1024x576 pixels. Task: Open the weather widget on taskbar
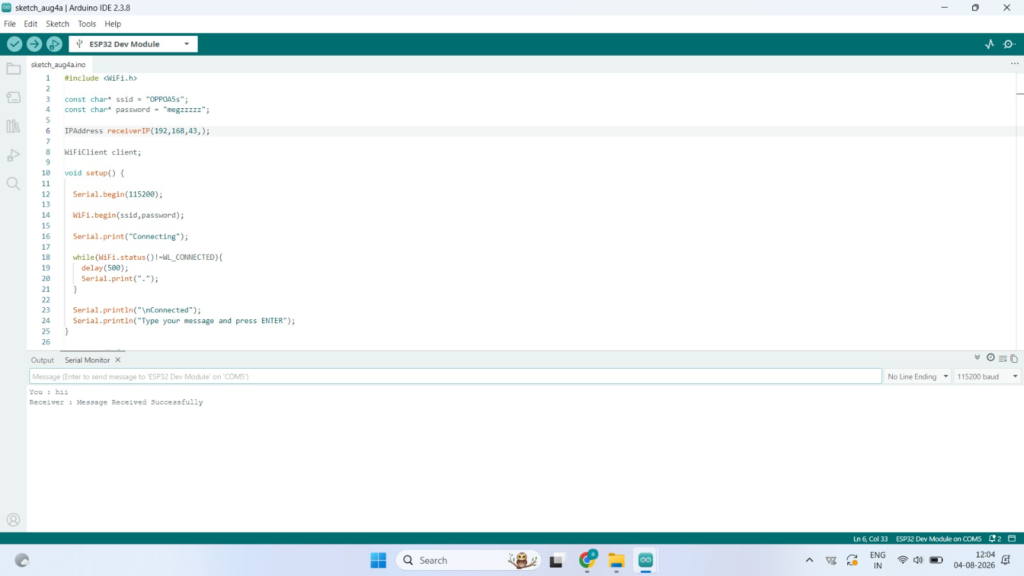tap(22, 560)
